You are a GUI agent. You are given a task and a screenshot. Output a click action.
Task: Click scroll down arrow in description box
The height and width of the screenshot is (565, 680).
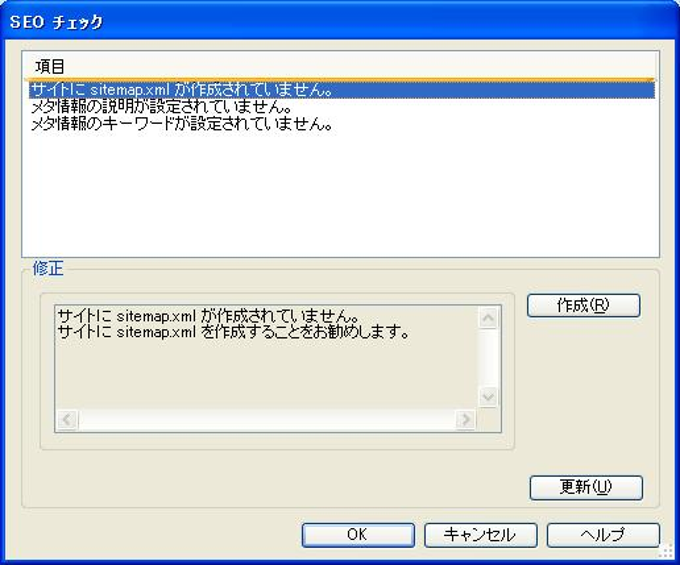pos(488,397)
